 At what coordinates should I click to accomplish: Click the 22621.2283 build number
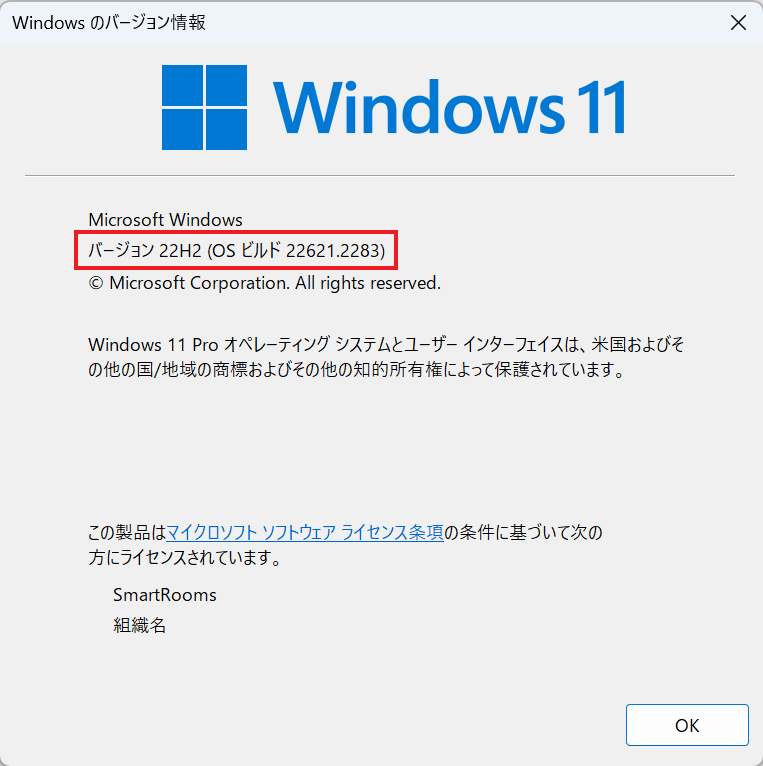336,251
